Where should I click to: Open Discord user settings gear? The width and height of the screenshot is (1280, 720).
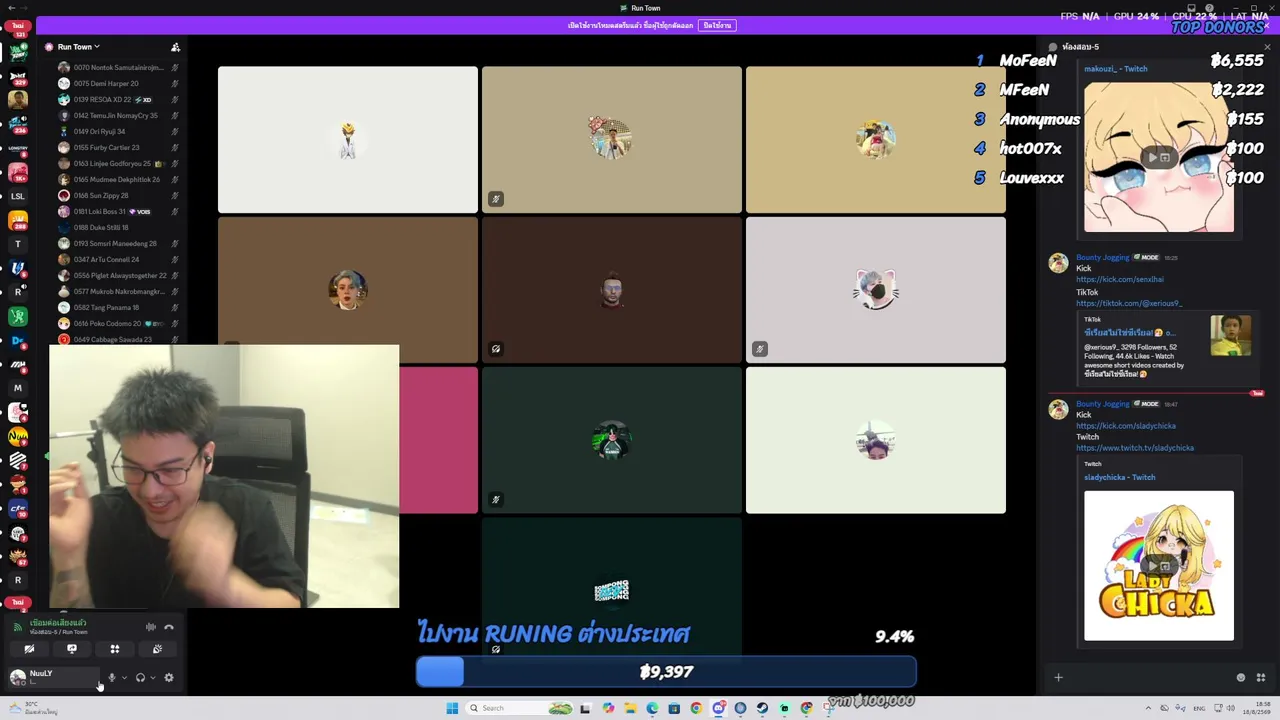point(169,677)
